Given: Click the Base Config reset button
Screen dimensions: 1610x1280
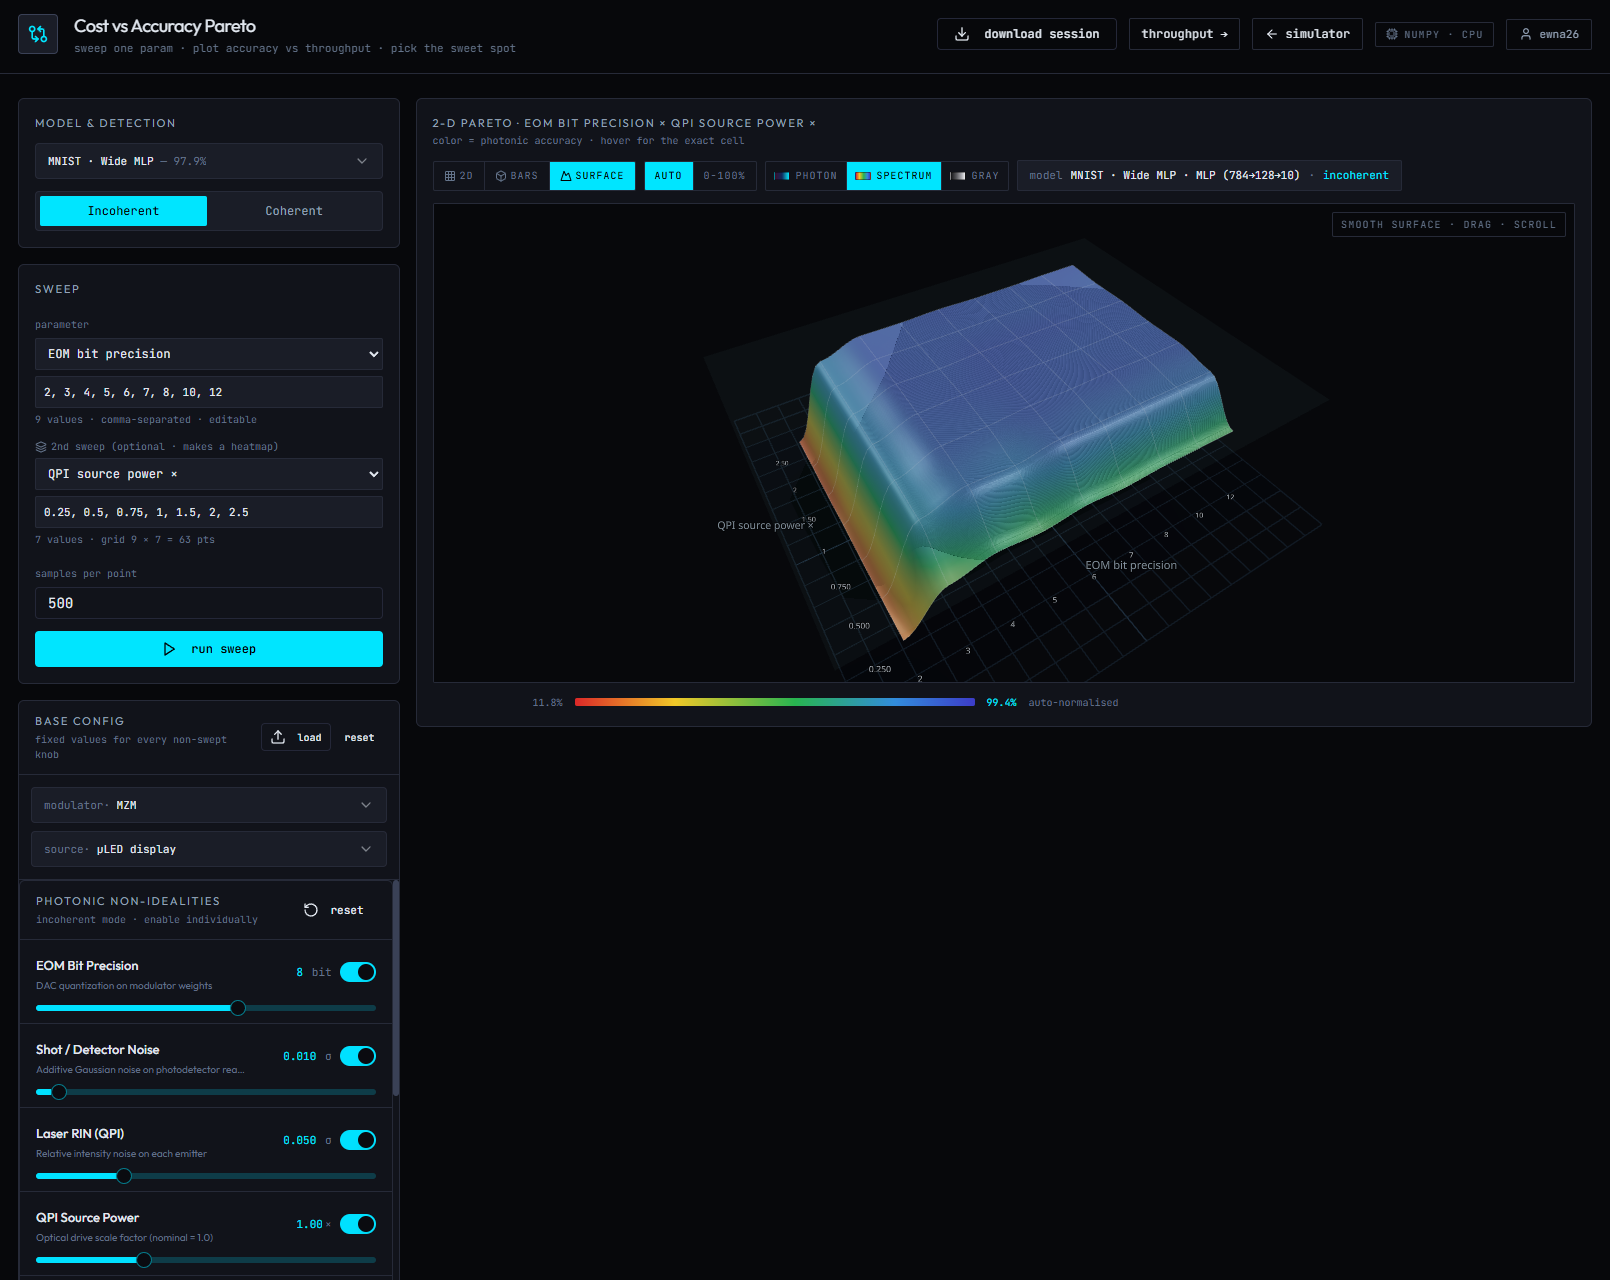Looking at the screenshot, I should point(359,738).
